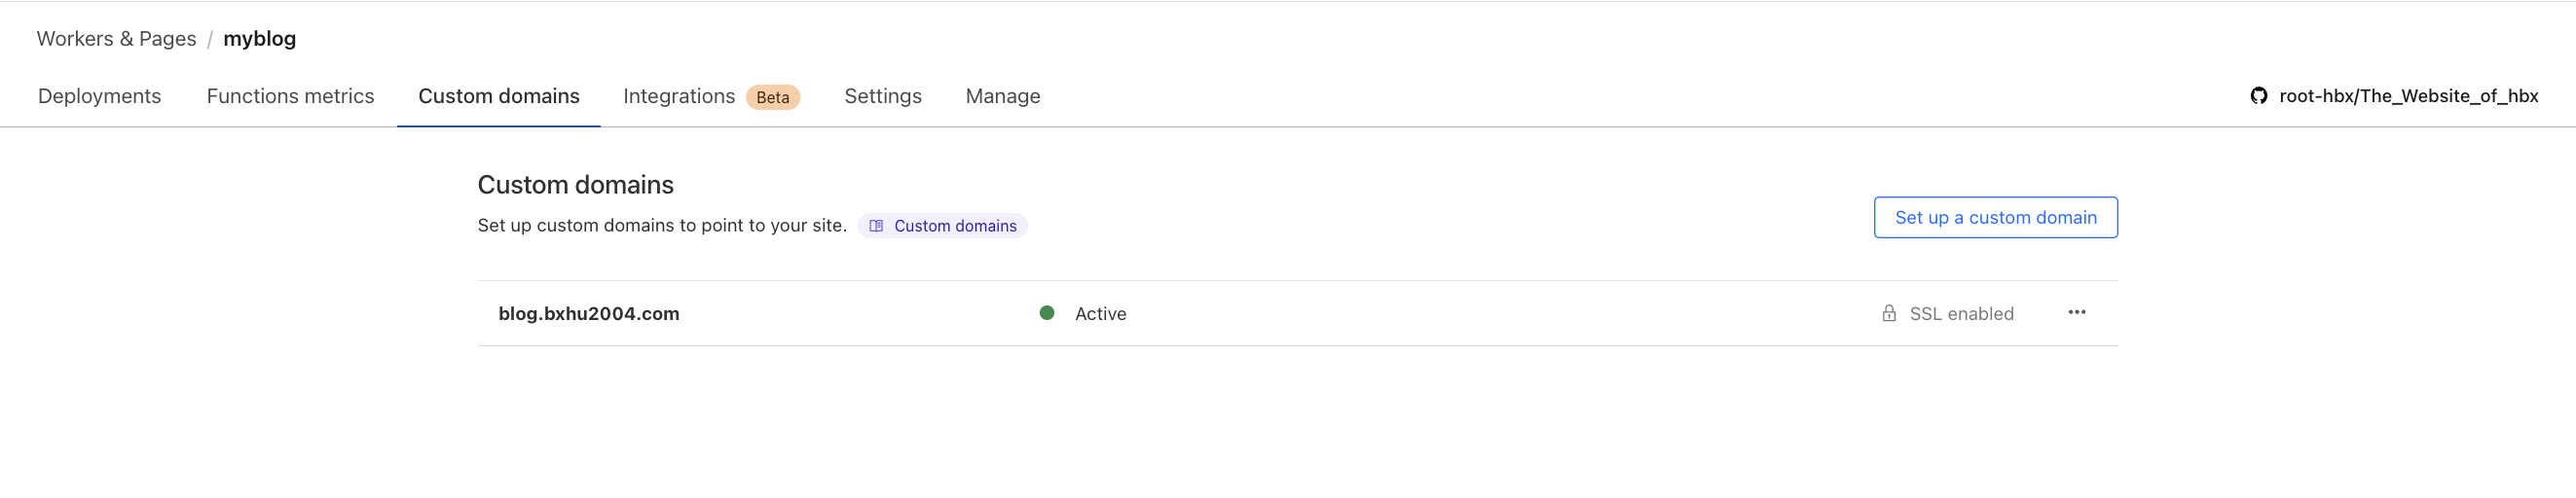The width and height of the screenshot is (2576, 498).
Task: Open the Functions metrics tab
Action: pyautogui.click(x=290, y=96)
